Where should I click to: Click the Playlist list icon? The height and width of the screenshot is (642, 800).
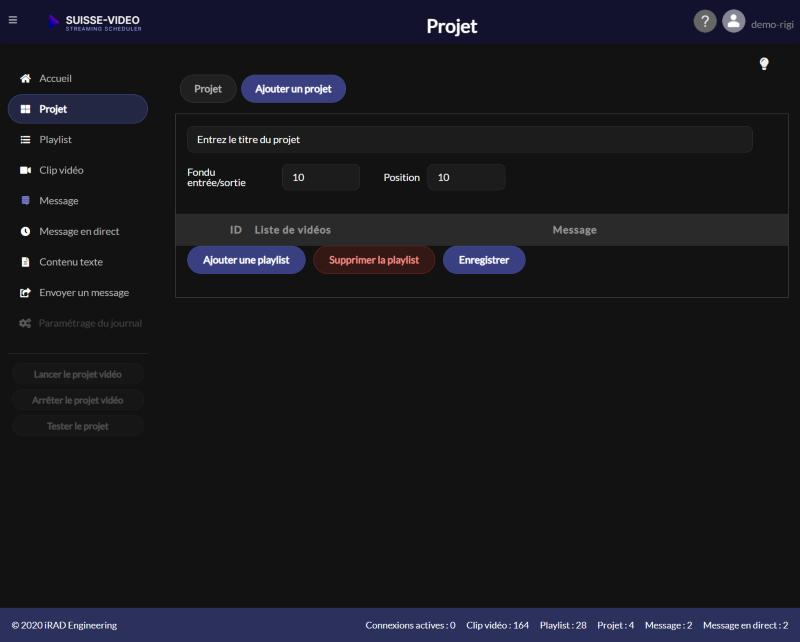tap(25, 140)
